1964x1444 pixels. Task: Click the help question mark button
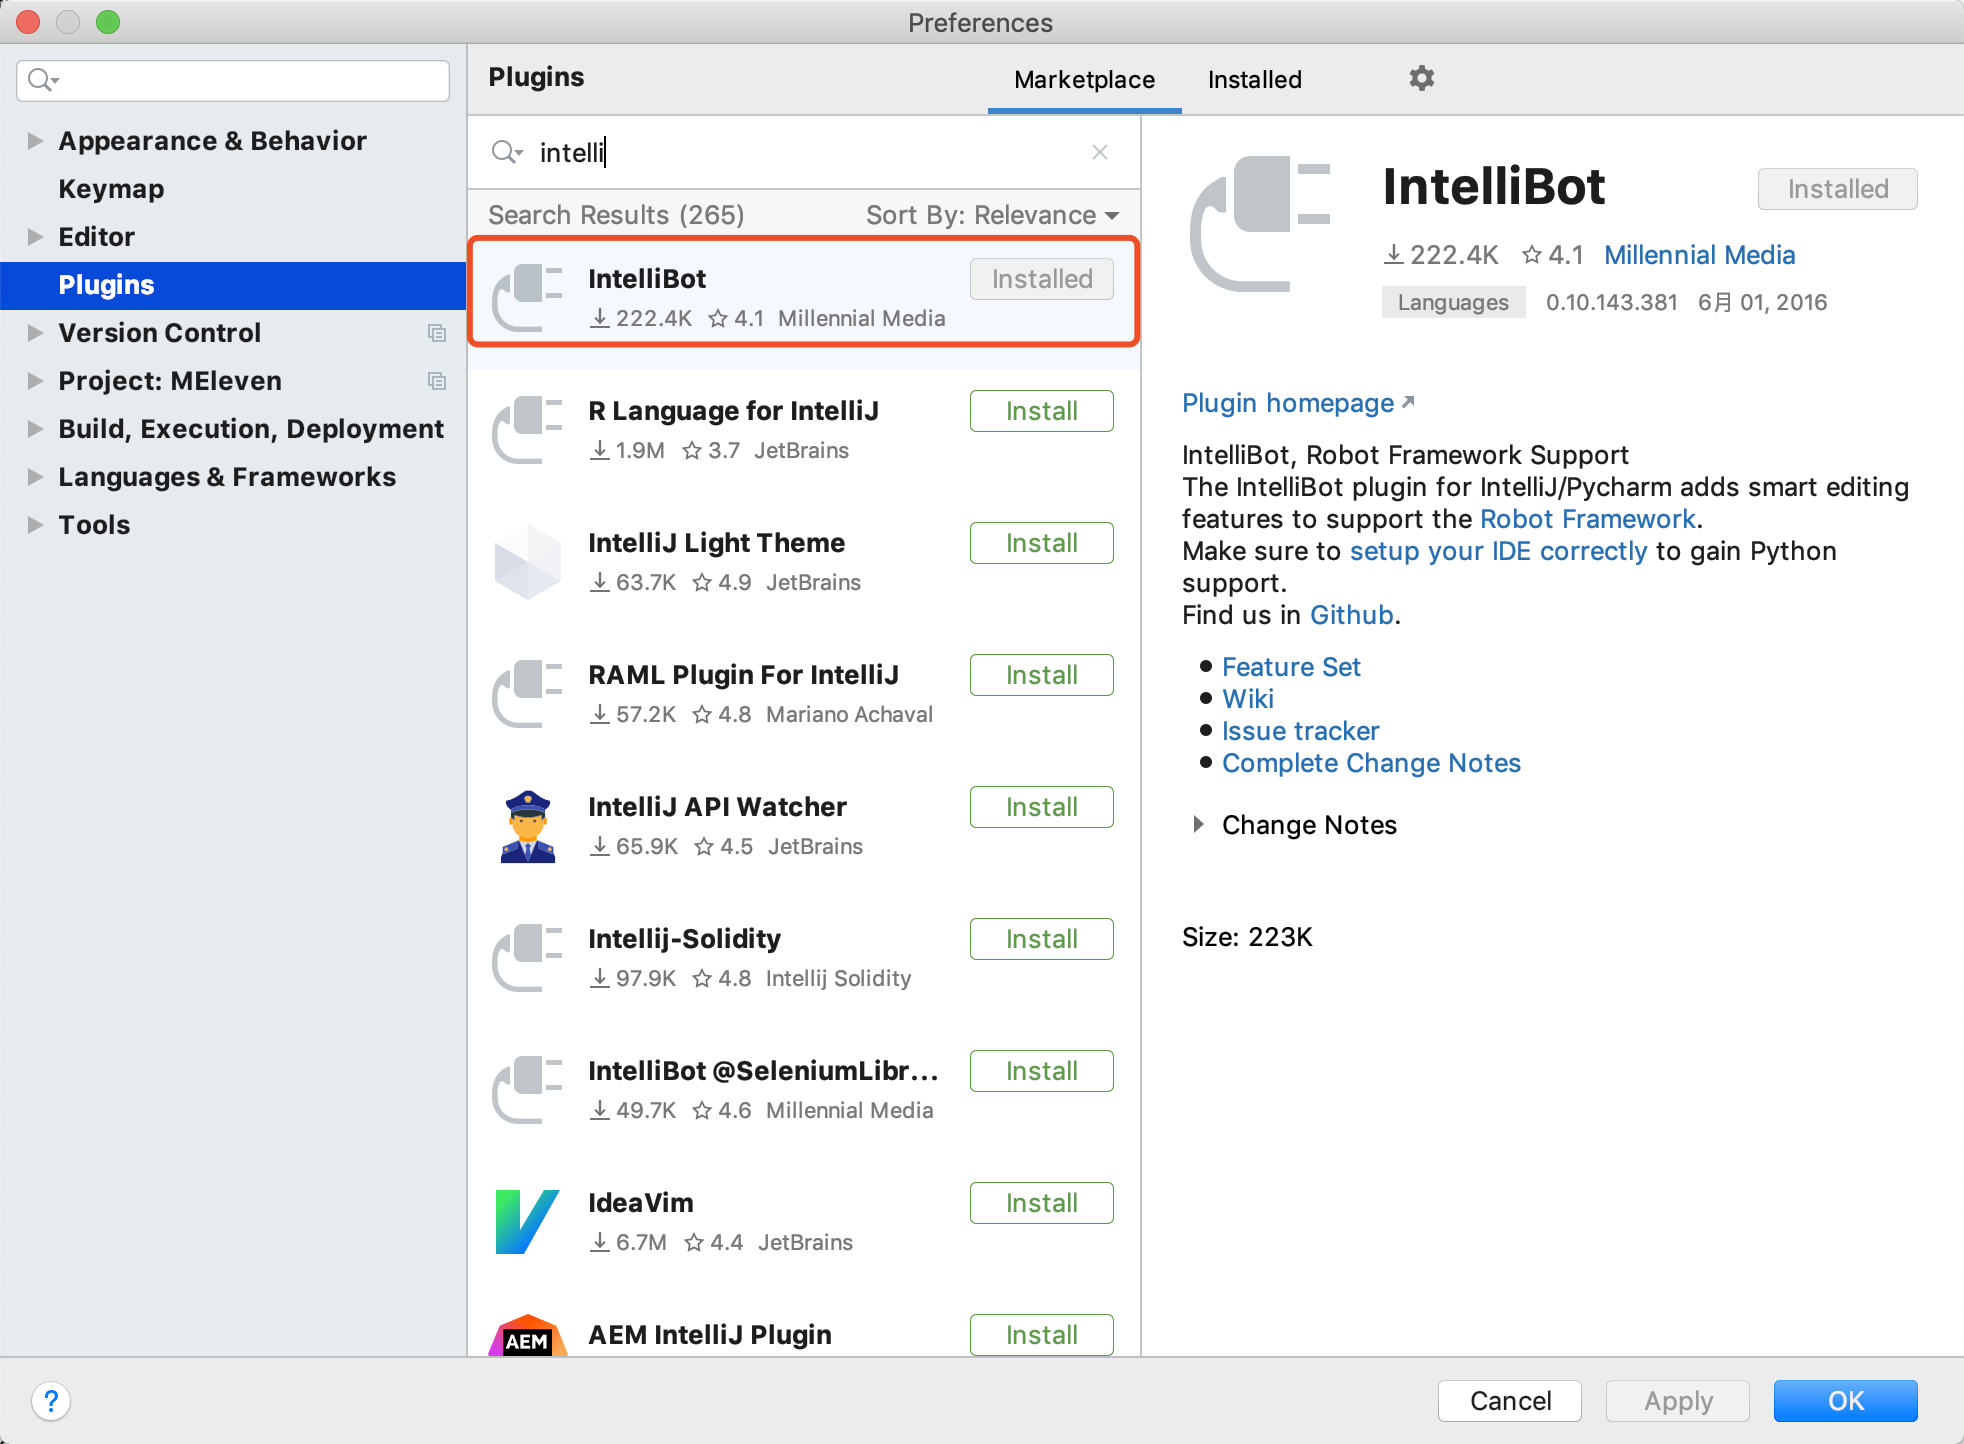pos(51,1400)
